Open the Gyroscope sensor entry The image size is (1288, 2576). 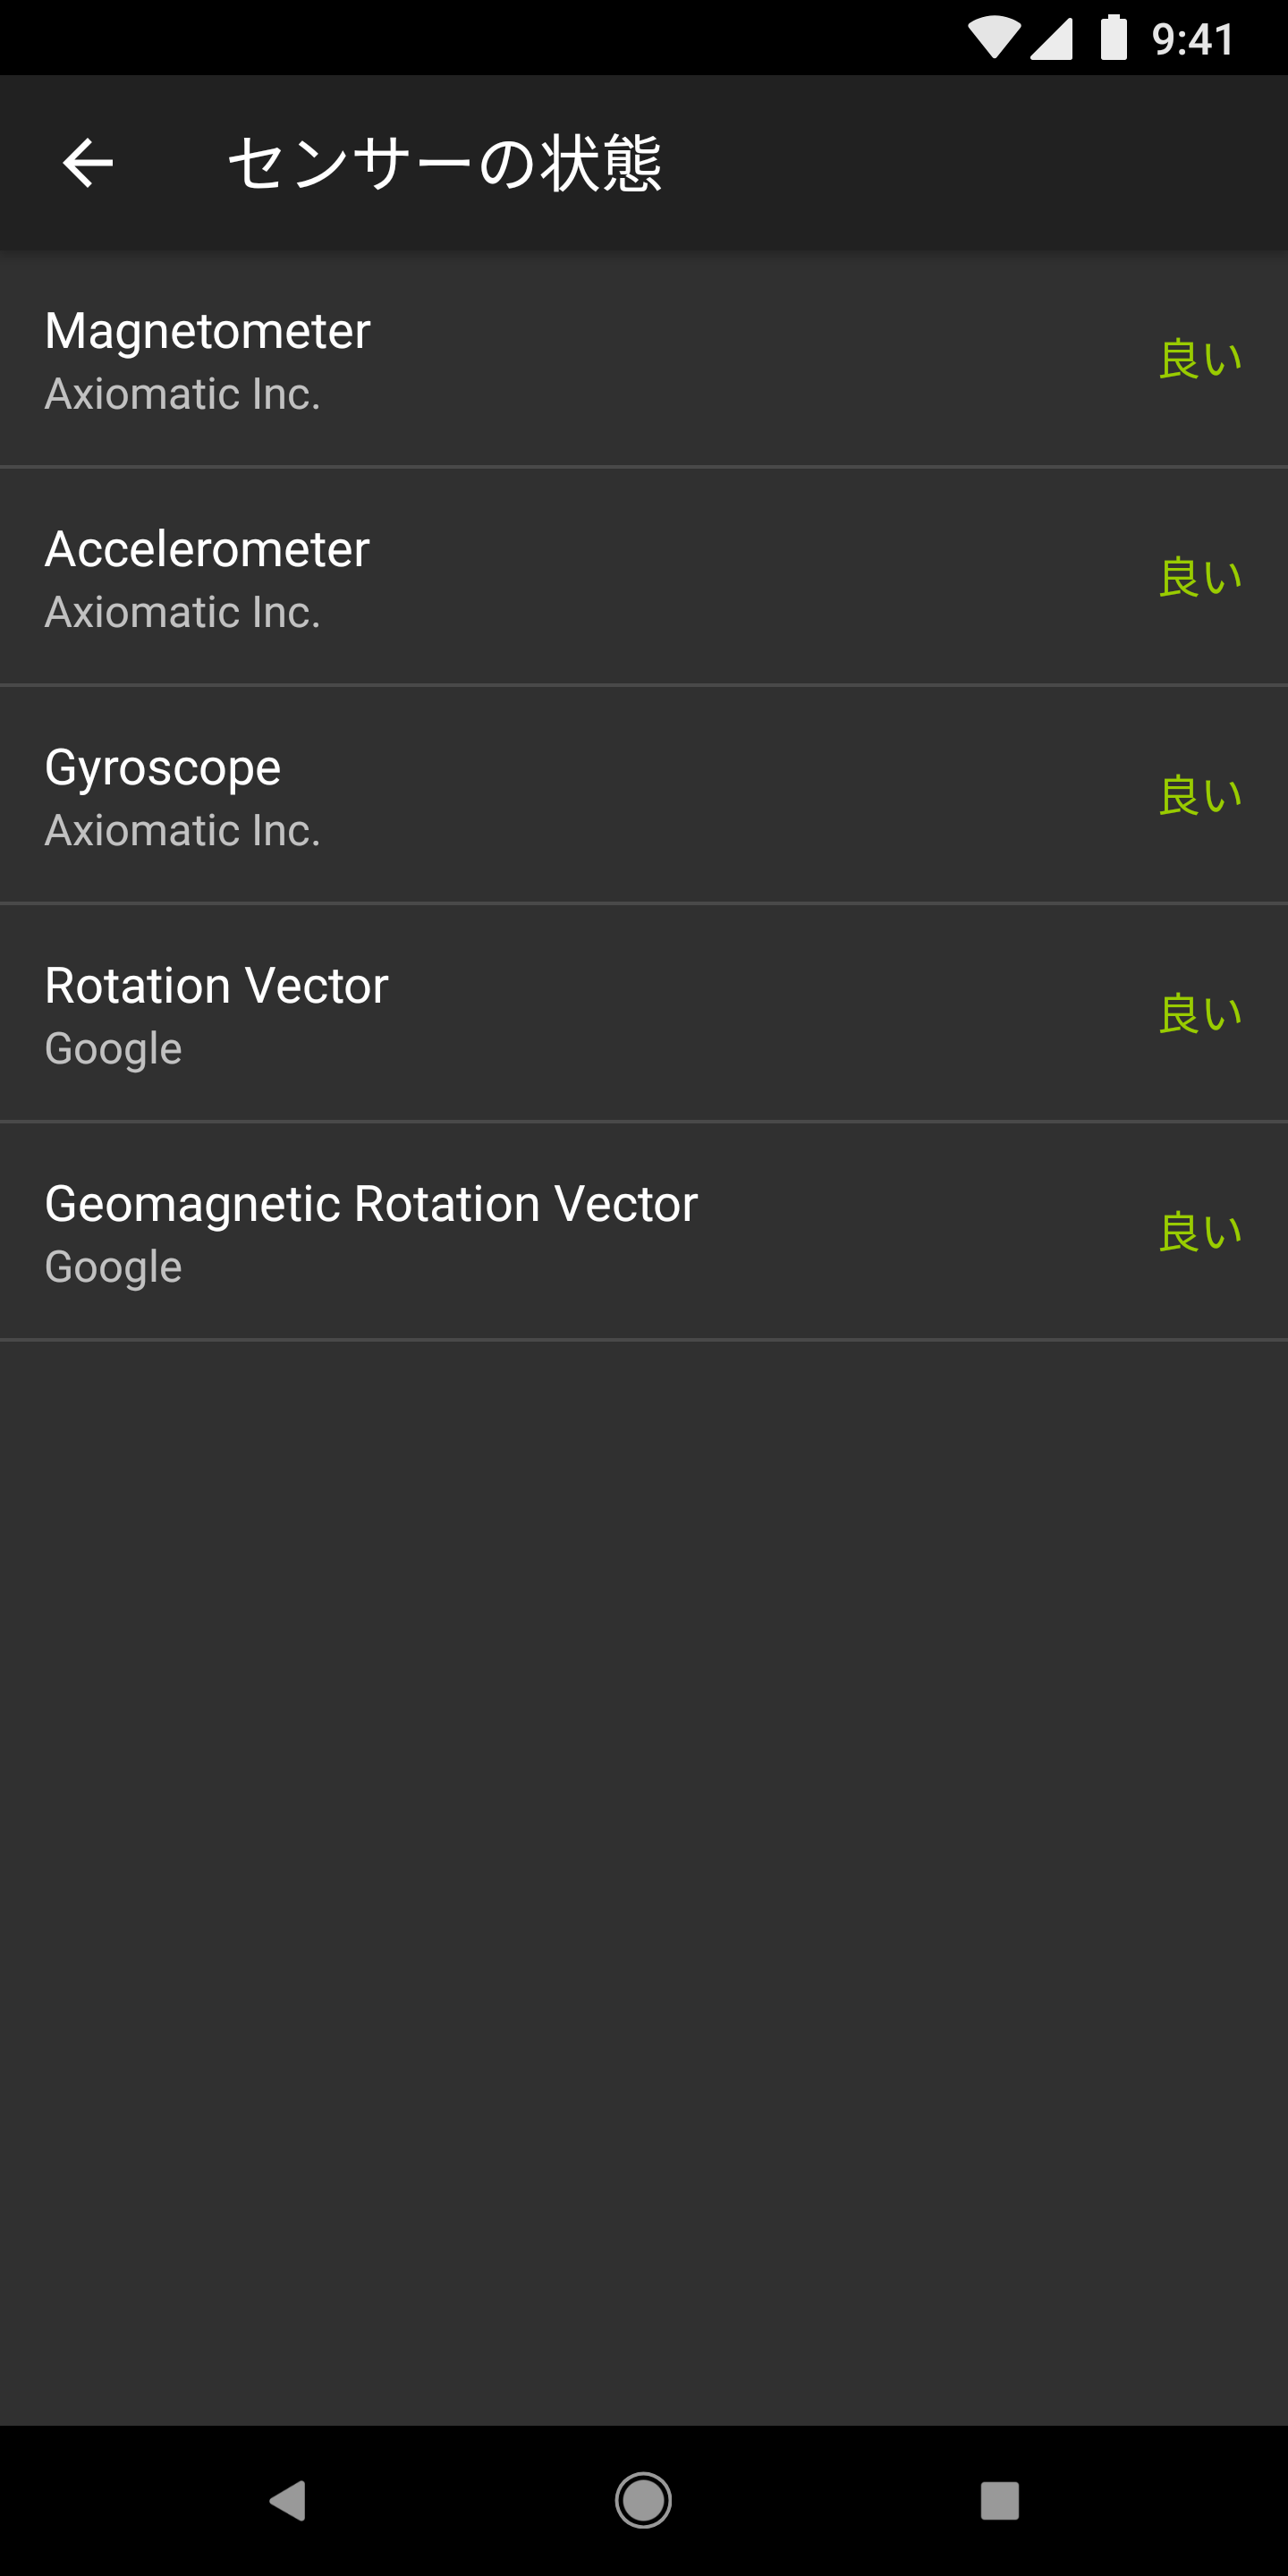[x=644, y=795]
